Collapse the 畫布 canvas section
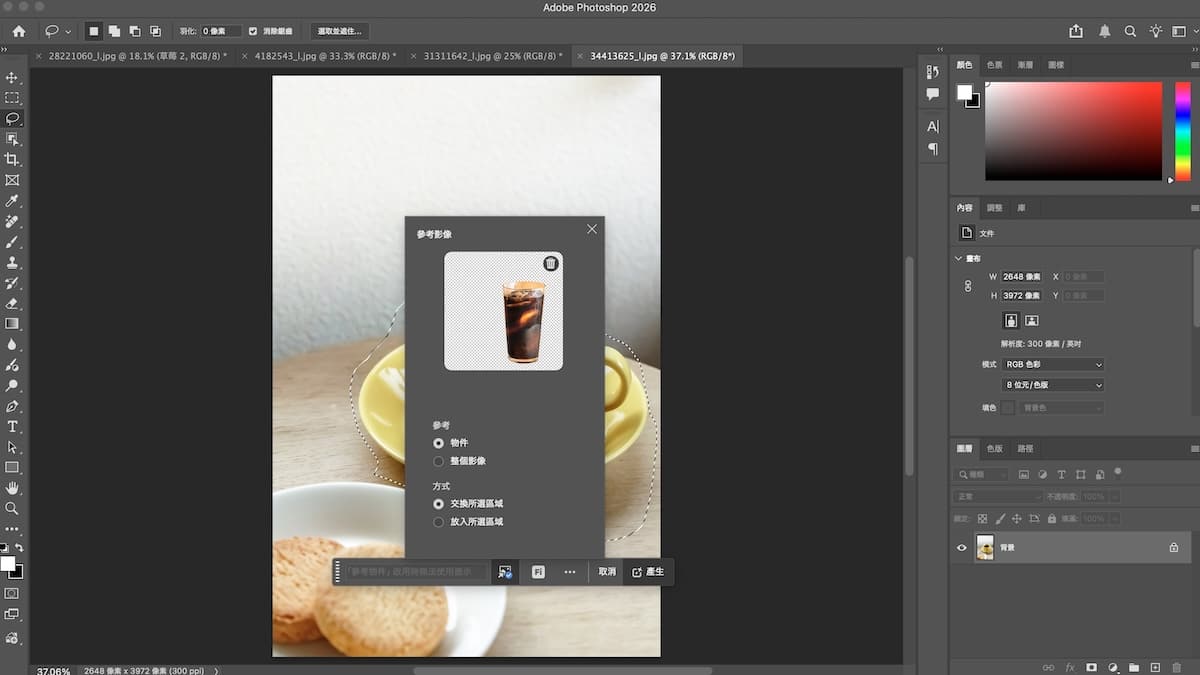Screen dimensions: 1200x675 pyautogui.click(x=958, y=258)
